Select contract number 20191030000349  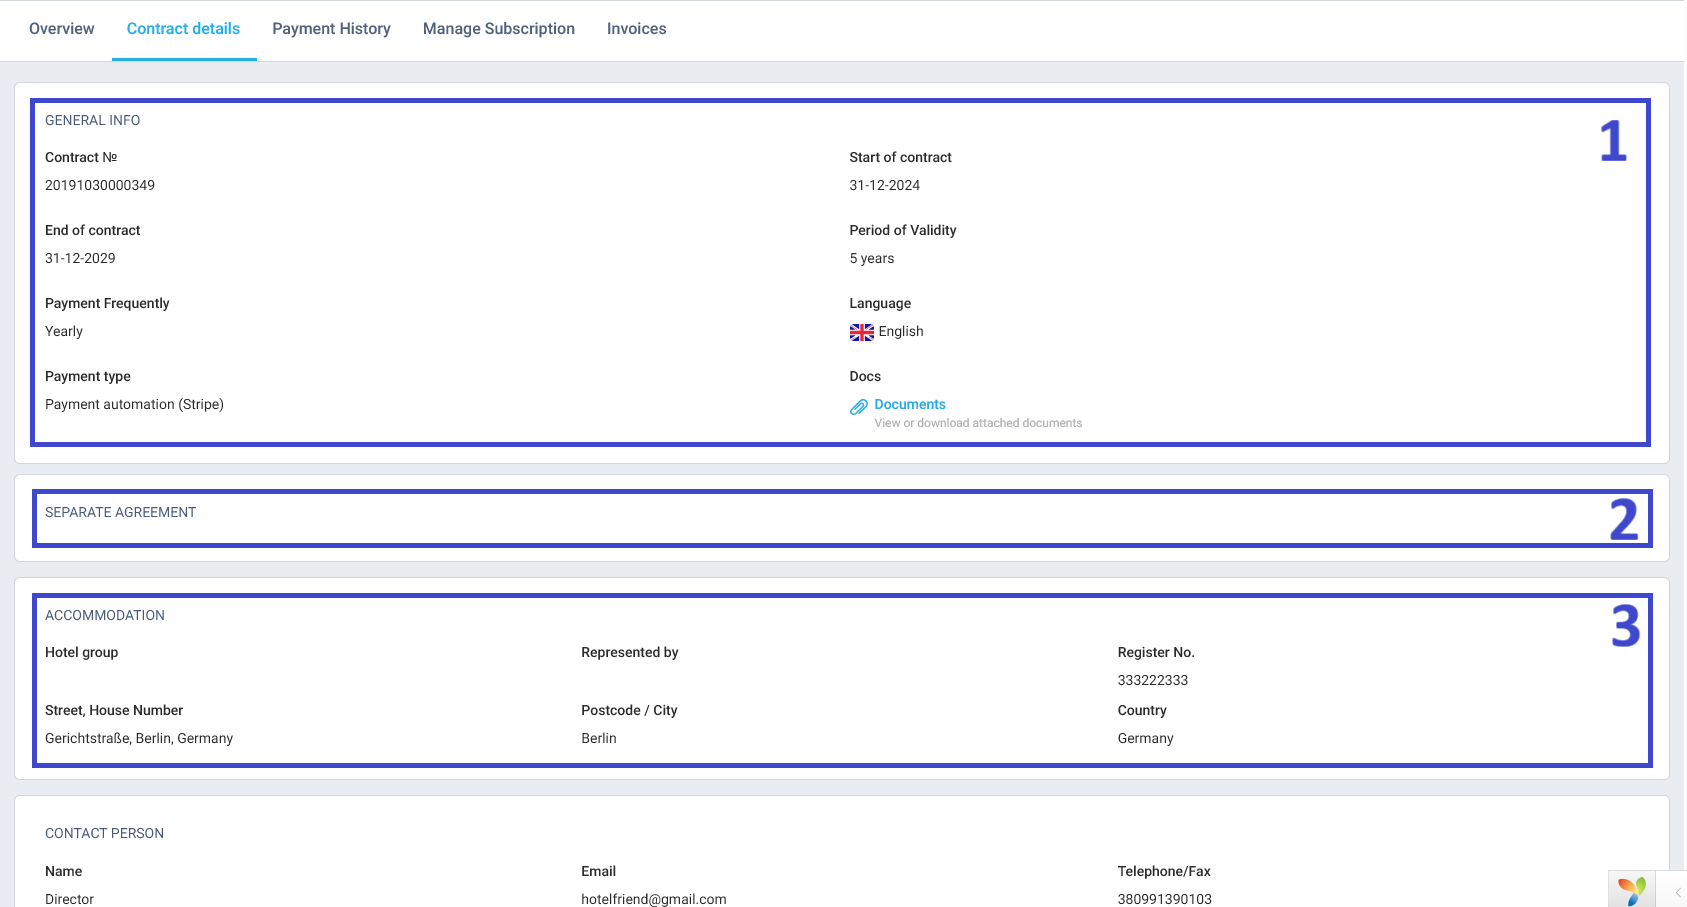click(100, 185)
